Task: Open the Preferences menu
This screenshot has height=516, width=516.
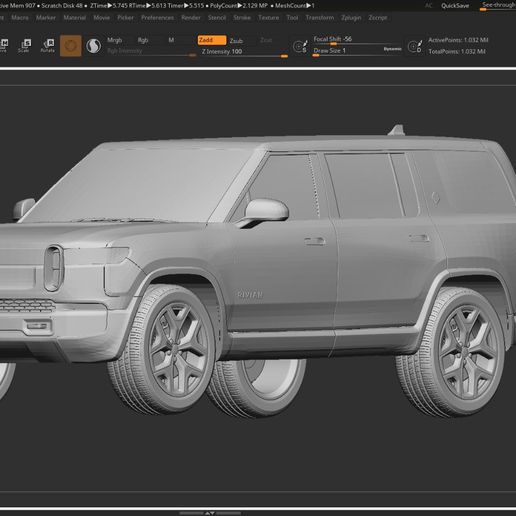Action: [x=157, y=18]
